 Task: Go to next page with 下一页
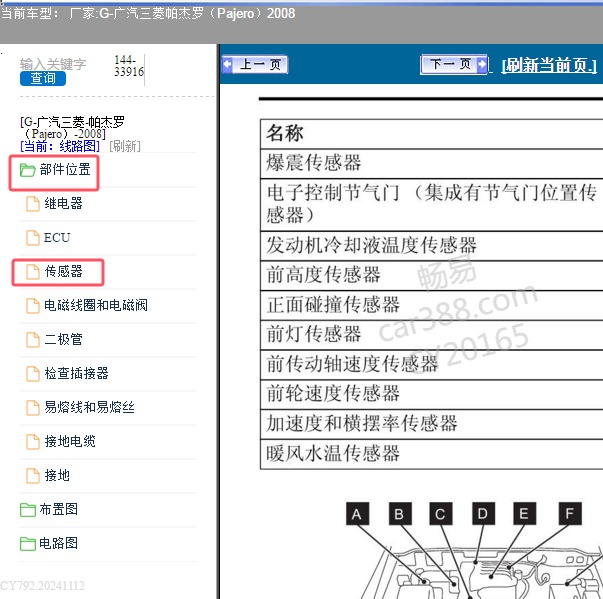tap(454, 64)
